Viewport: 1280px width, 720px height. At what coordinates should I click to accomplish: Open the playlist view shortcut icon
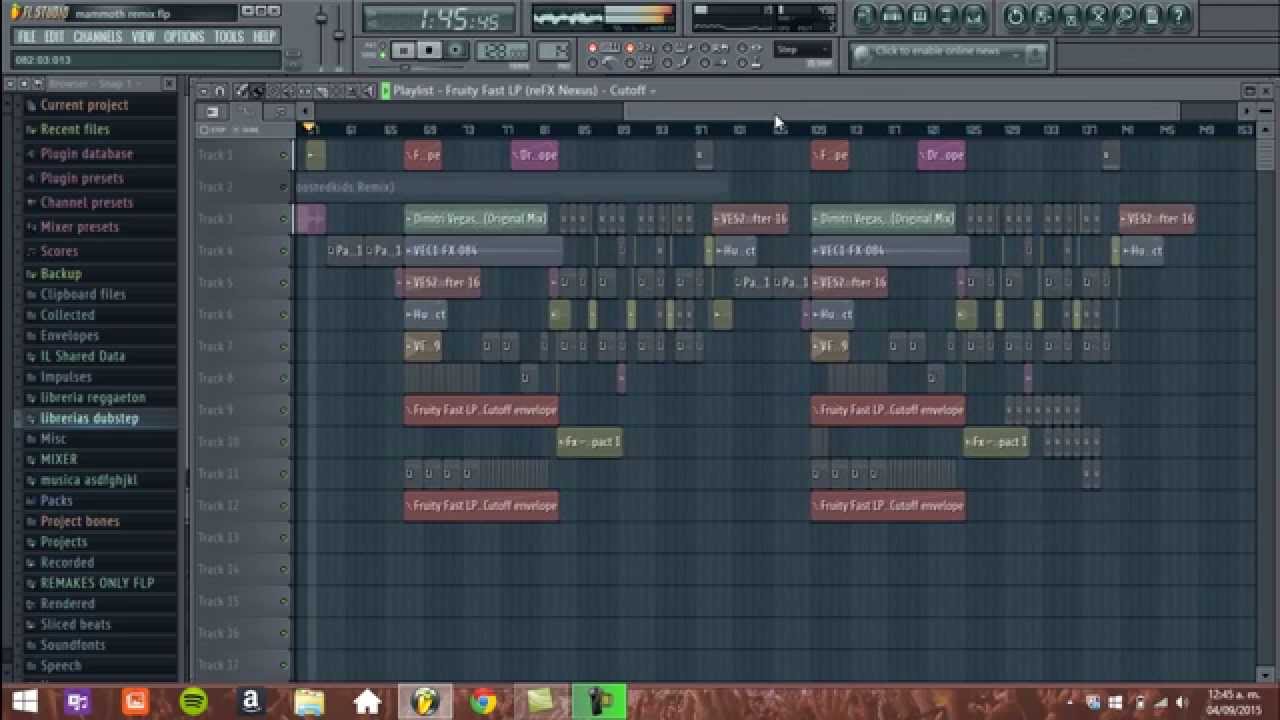click(865, 16)
